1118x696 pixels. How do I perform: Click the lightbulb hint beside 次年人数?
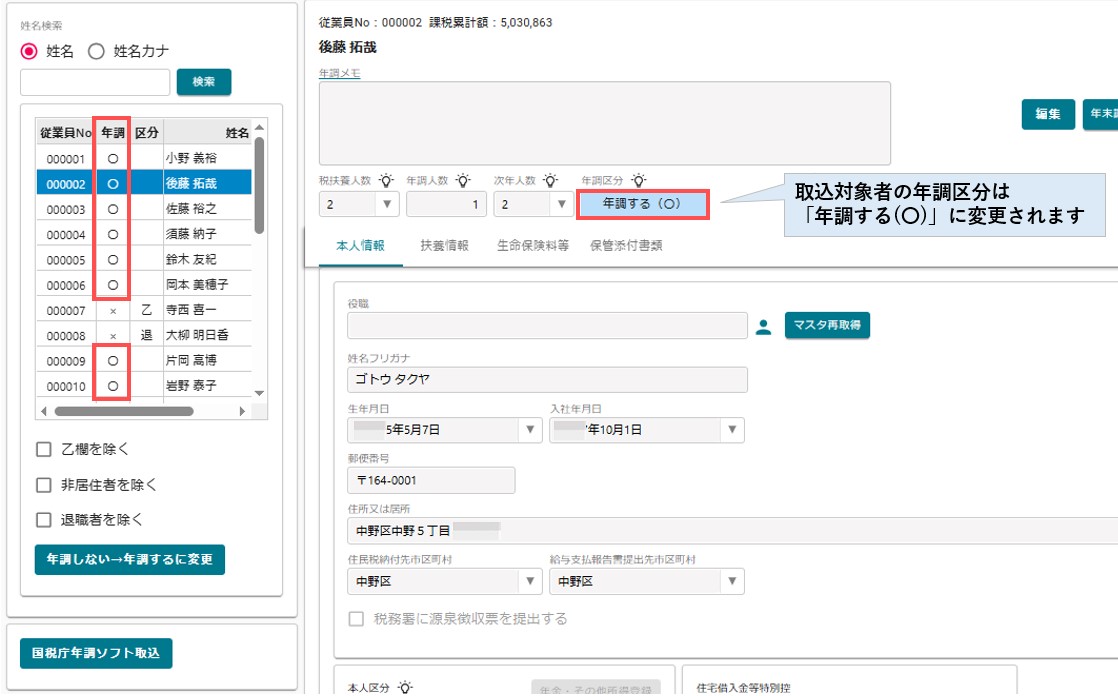550,180
